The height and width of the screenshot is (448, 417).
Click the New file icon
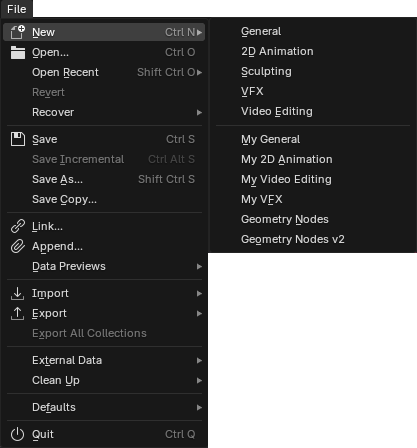(x=18, y=32)
